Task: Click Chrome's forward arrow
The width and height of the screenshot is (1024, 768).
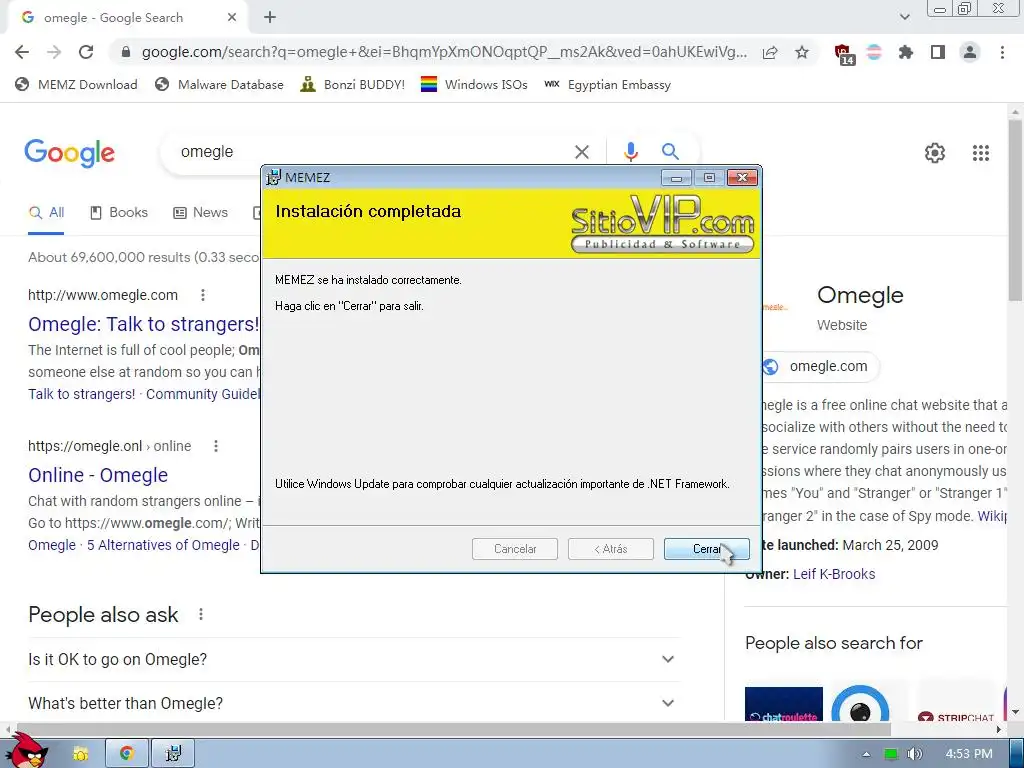Action: point(54,52)
